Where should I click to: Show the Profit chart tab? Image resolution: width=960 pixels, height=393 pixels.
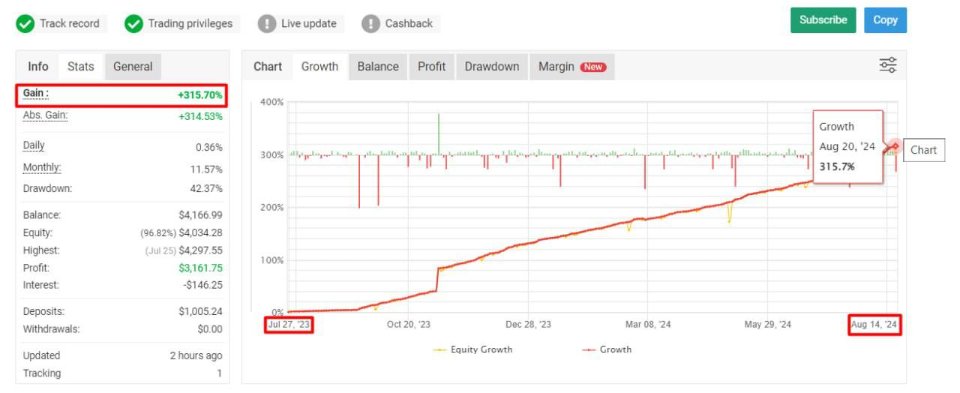pyautogui.click(x=432, y=67)
